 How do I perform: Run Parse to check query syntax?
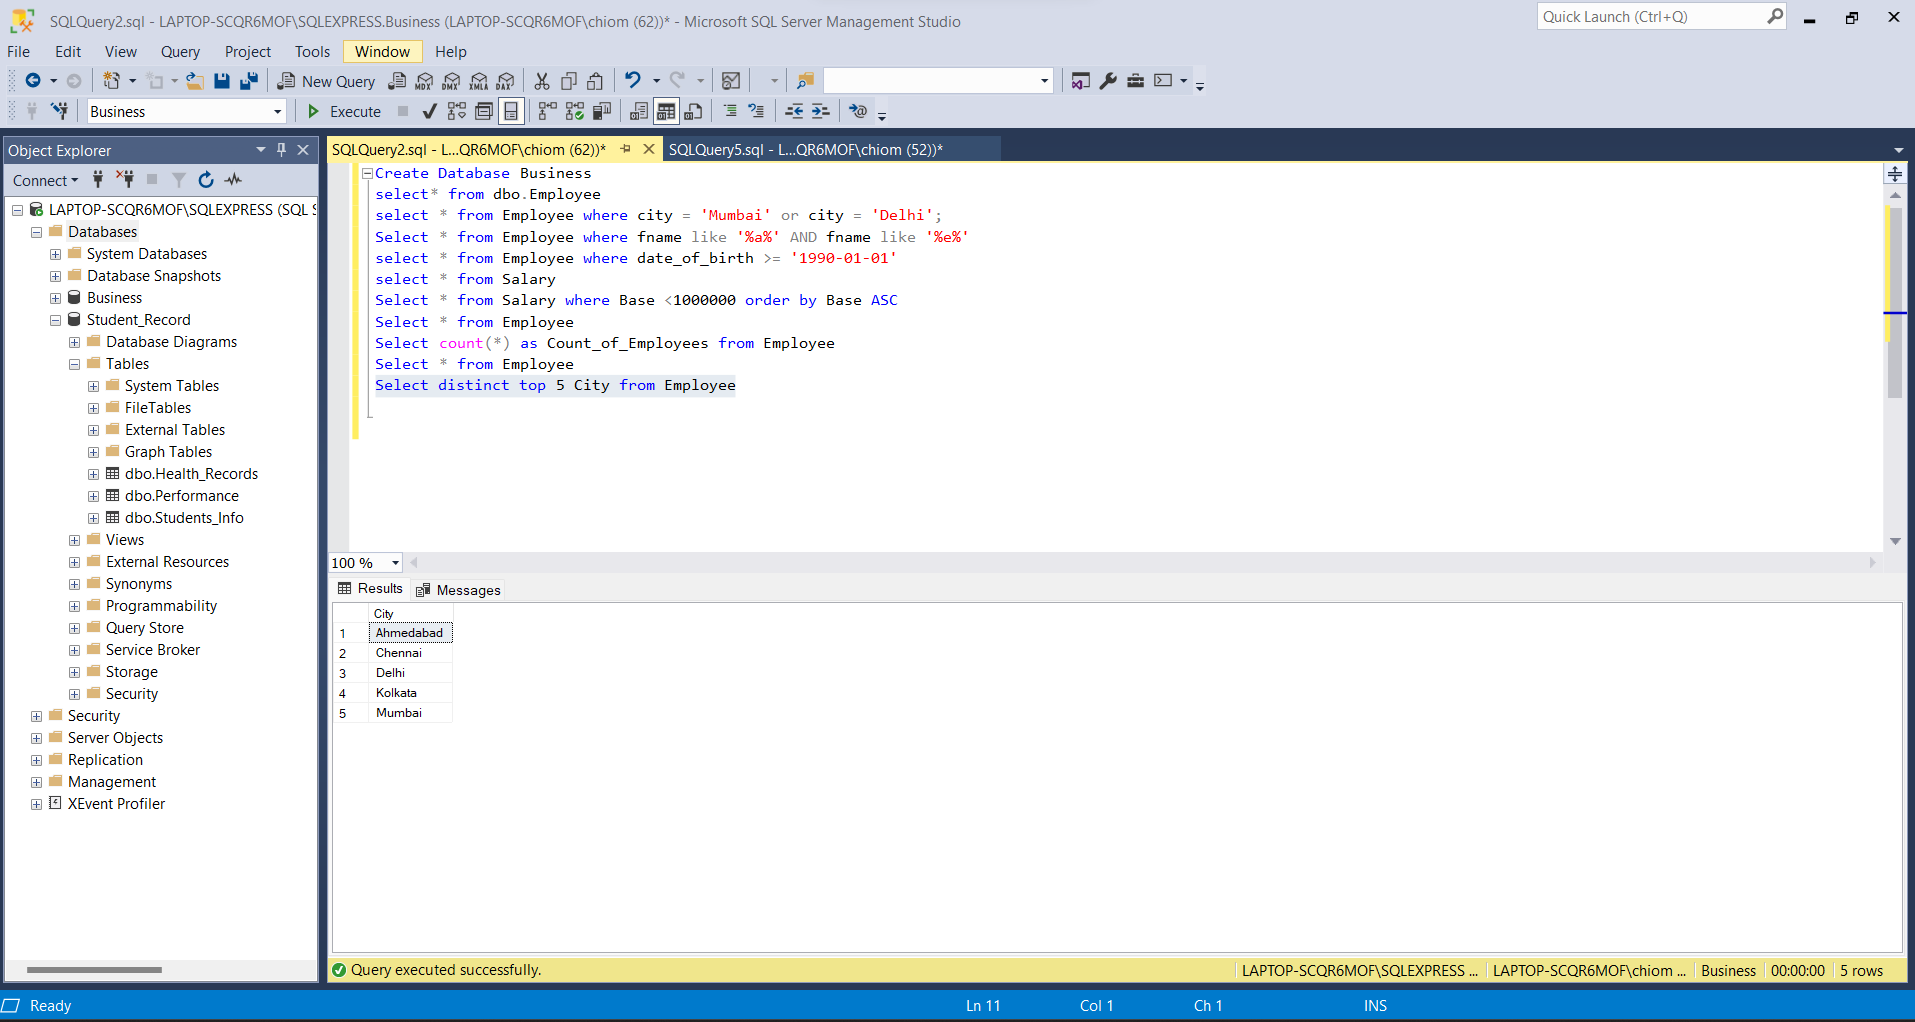(x=428, y=111)
